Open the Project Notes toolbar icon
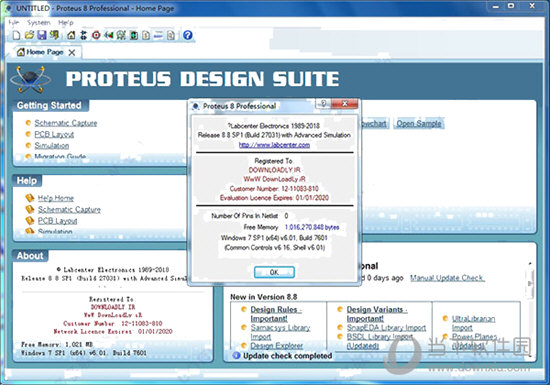Image resolution: width=550 pixels, height=385 pixels. (171, 35)
